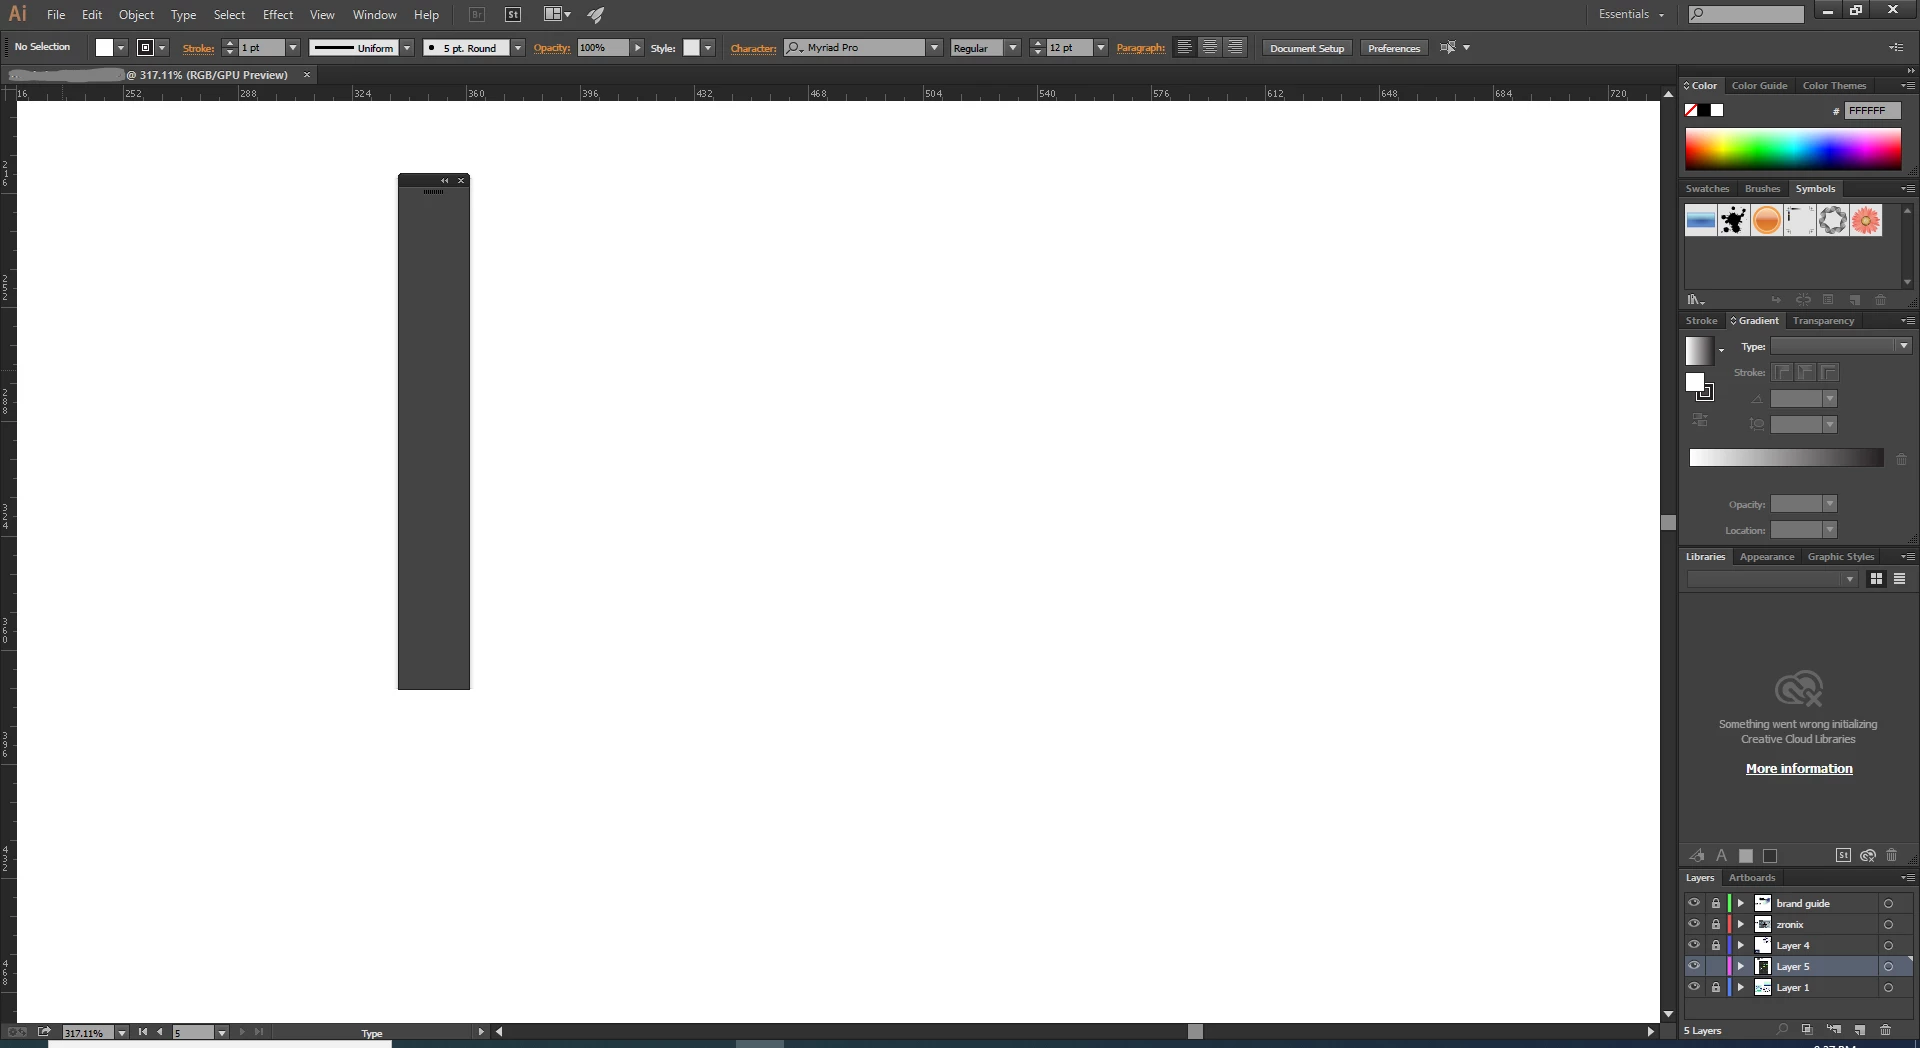Hide the brand guide layer
Screen dimensions: 1920x1048
[1694, 903]
